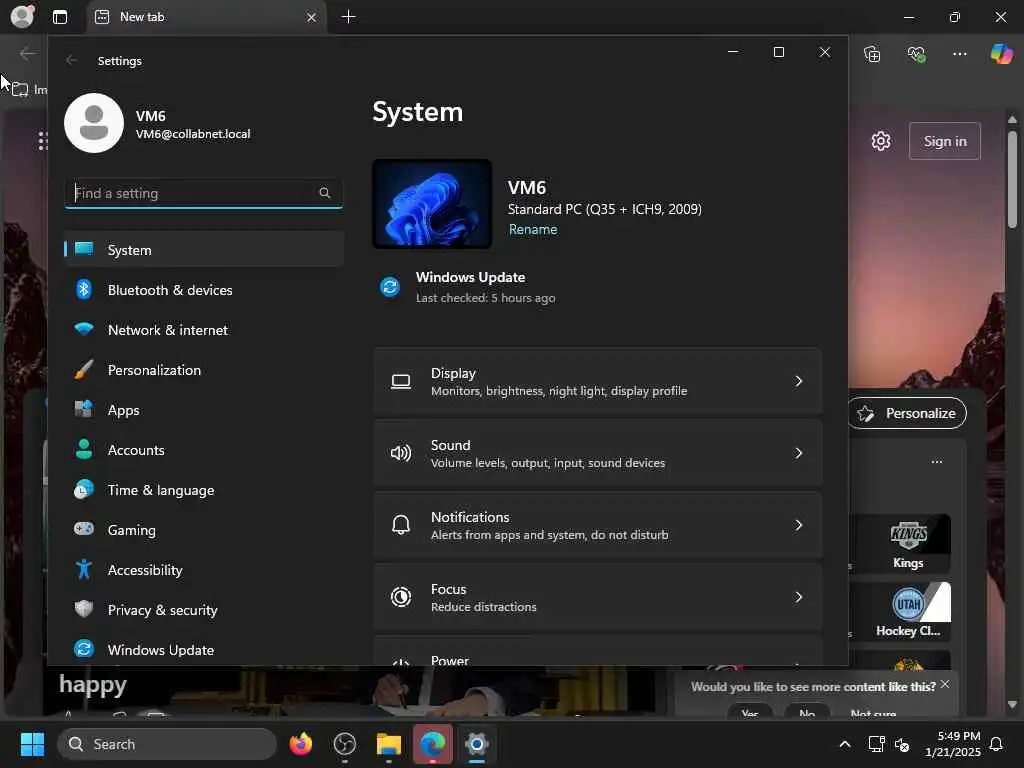
Task: Go to Apps settings
Action: pyautogui.click(x=204, y=410)
